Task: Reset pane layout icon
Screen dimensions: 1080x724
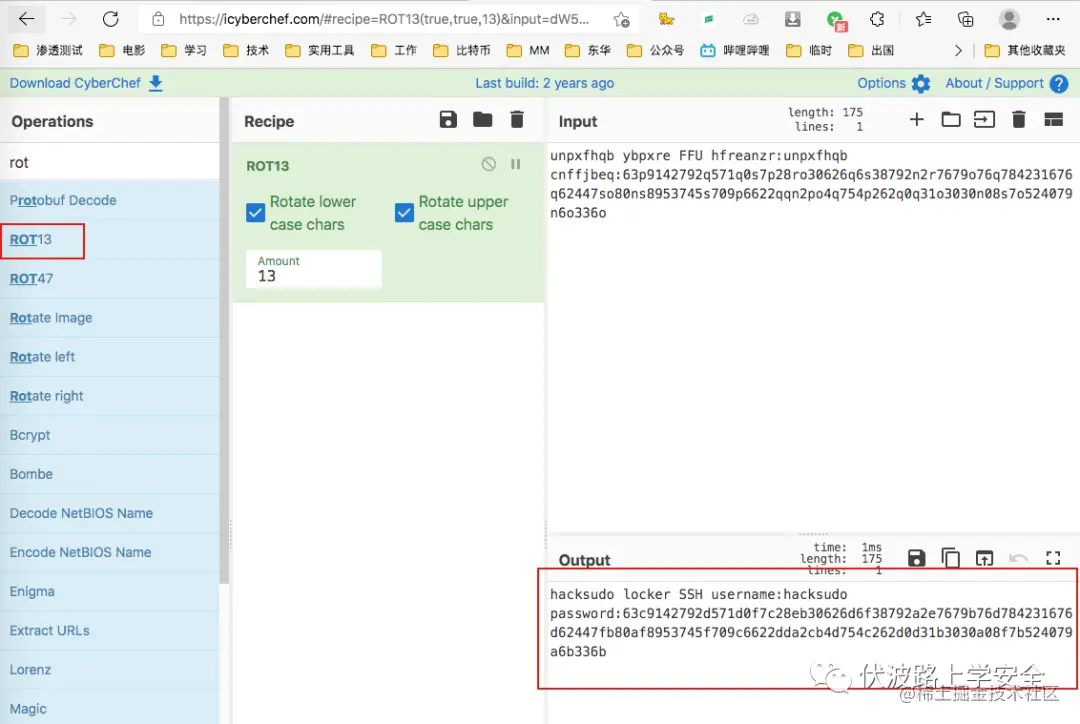Action: click(1053, 119)
